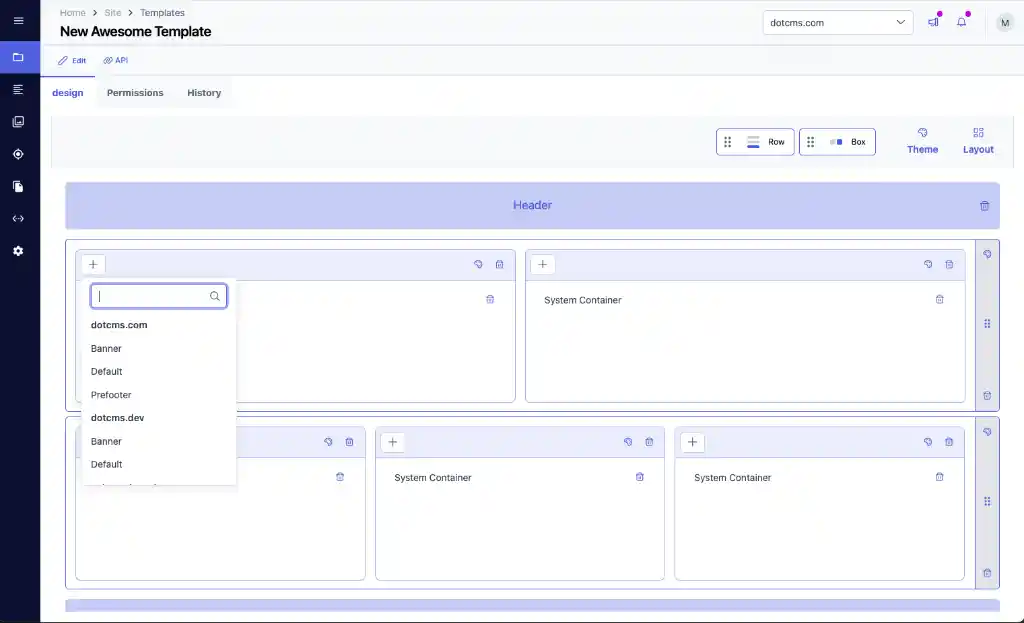1024x623 pixels.
Task: Open the code sidebar icon
Action: [x=18, y=218]
